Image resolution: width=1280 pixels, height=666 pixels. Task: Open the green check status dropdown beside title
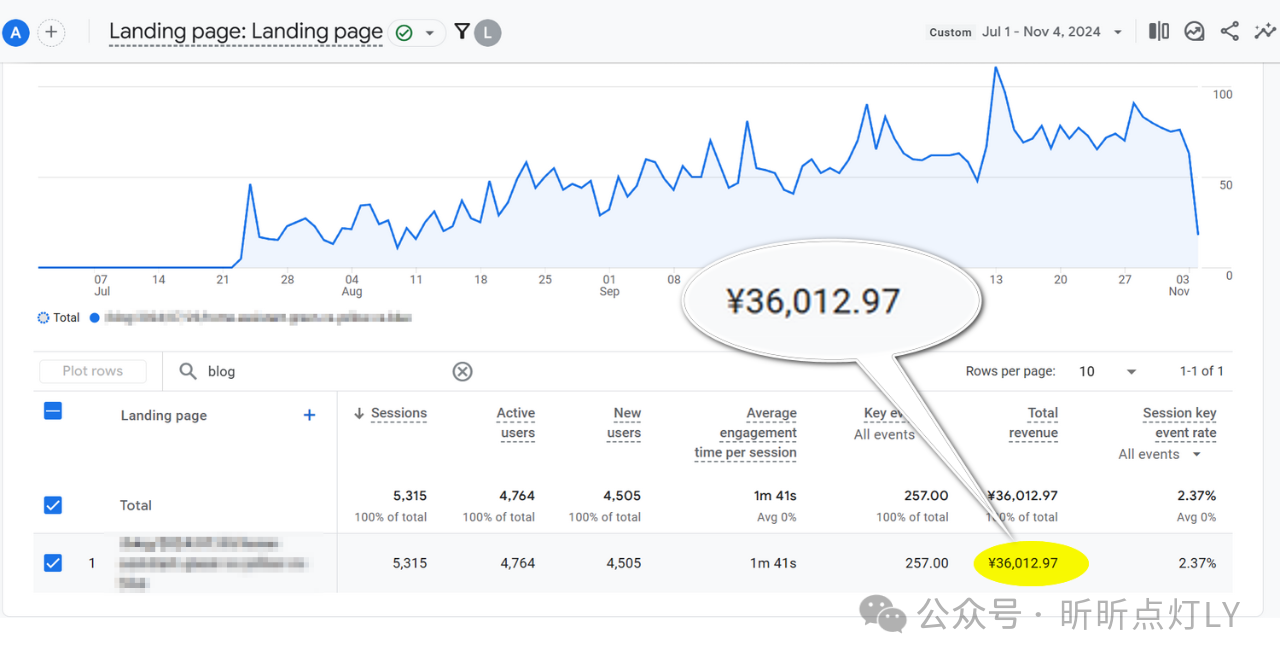416,33
